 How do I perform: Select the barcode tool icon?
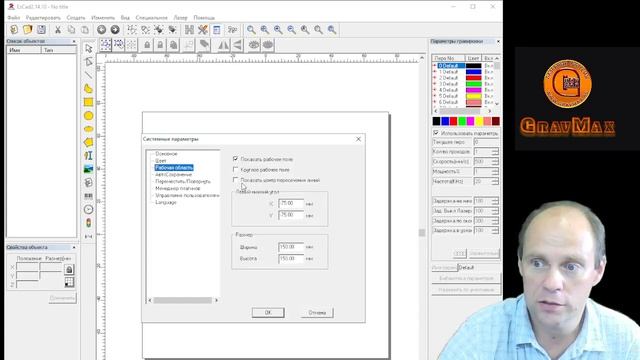(89, 196)
